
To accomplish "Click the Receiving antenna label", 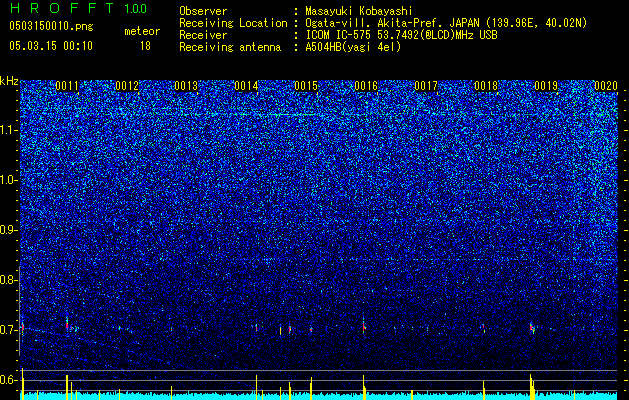I will point(230,47).
